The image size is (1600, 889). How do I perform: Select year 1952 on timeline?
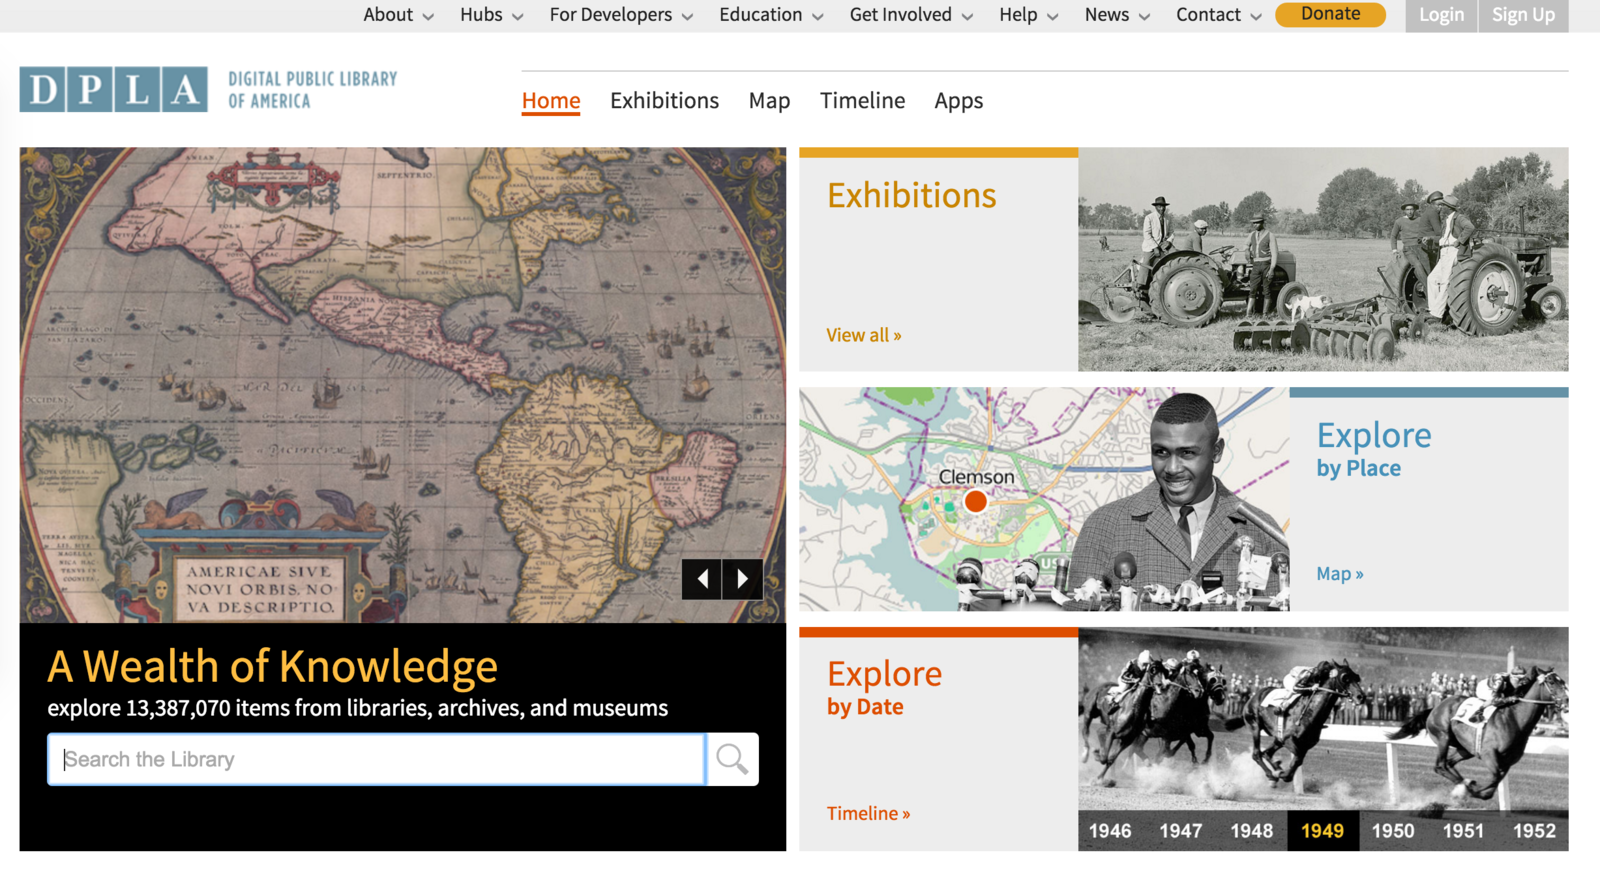1534,831
